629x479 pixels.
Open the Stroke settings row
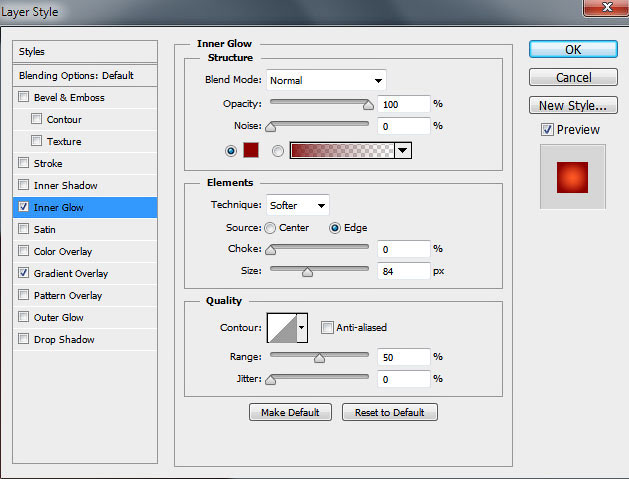click(85, 163)
